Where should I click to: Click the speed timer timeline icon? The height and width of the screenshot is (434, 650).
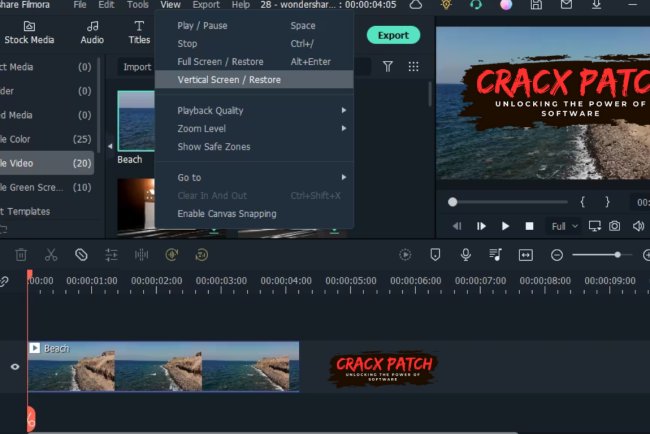coord(201,255)
